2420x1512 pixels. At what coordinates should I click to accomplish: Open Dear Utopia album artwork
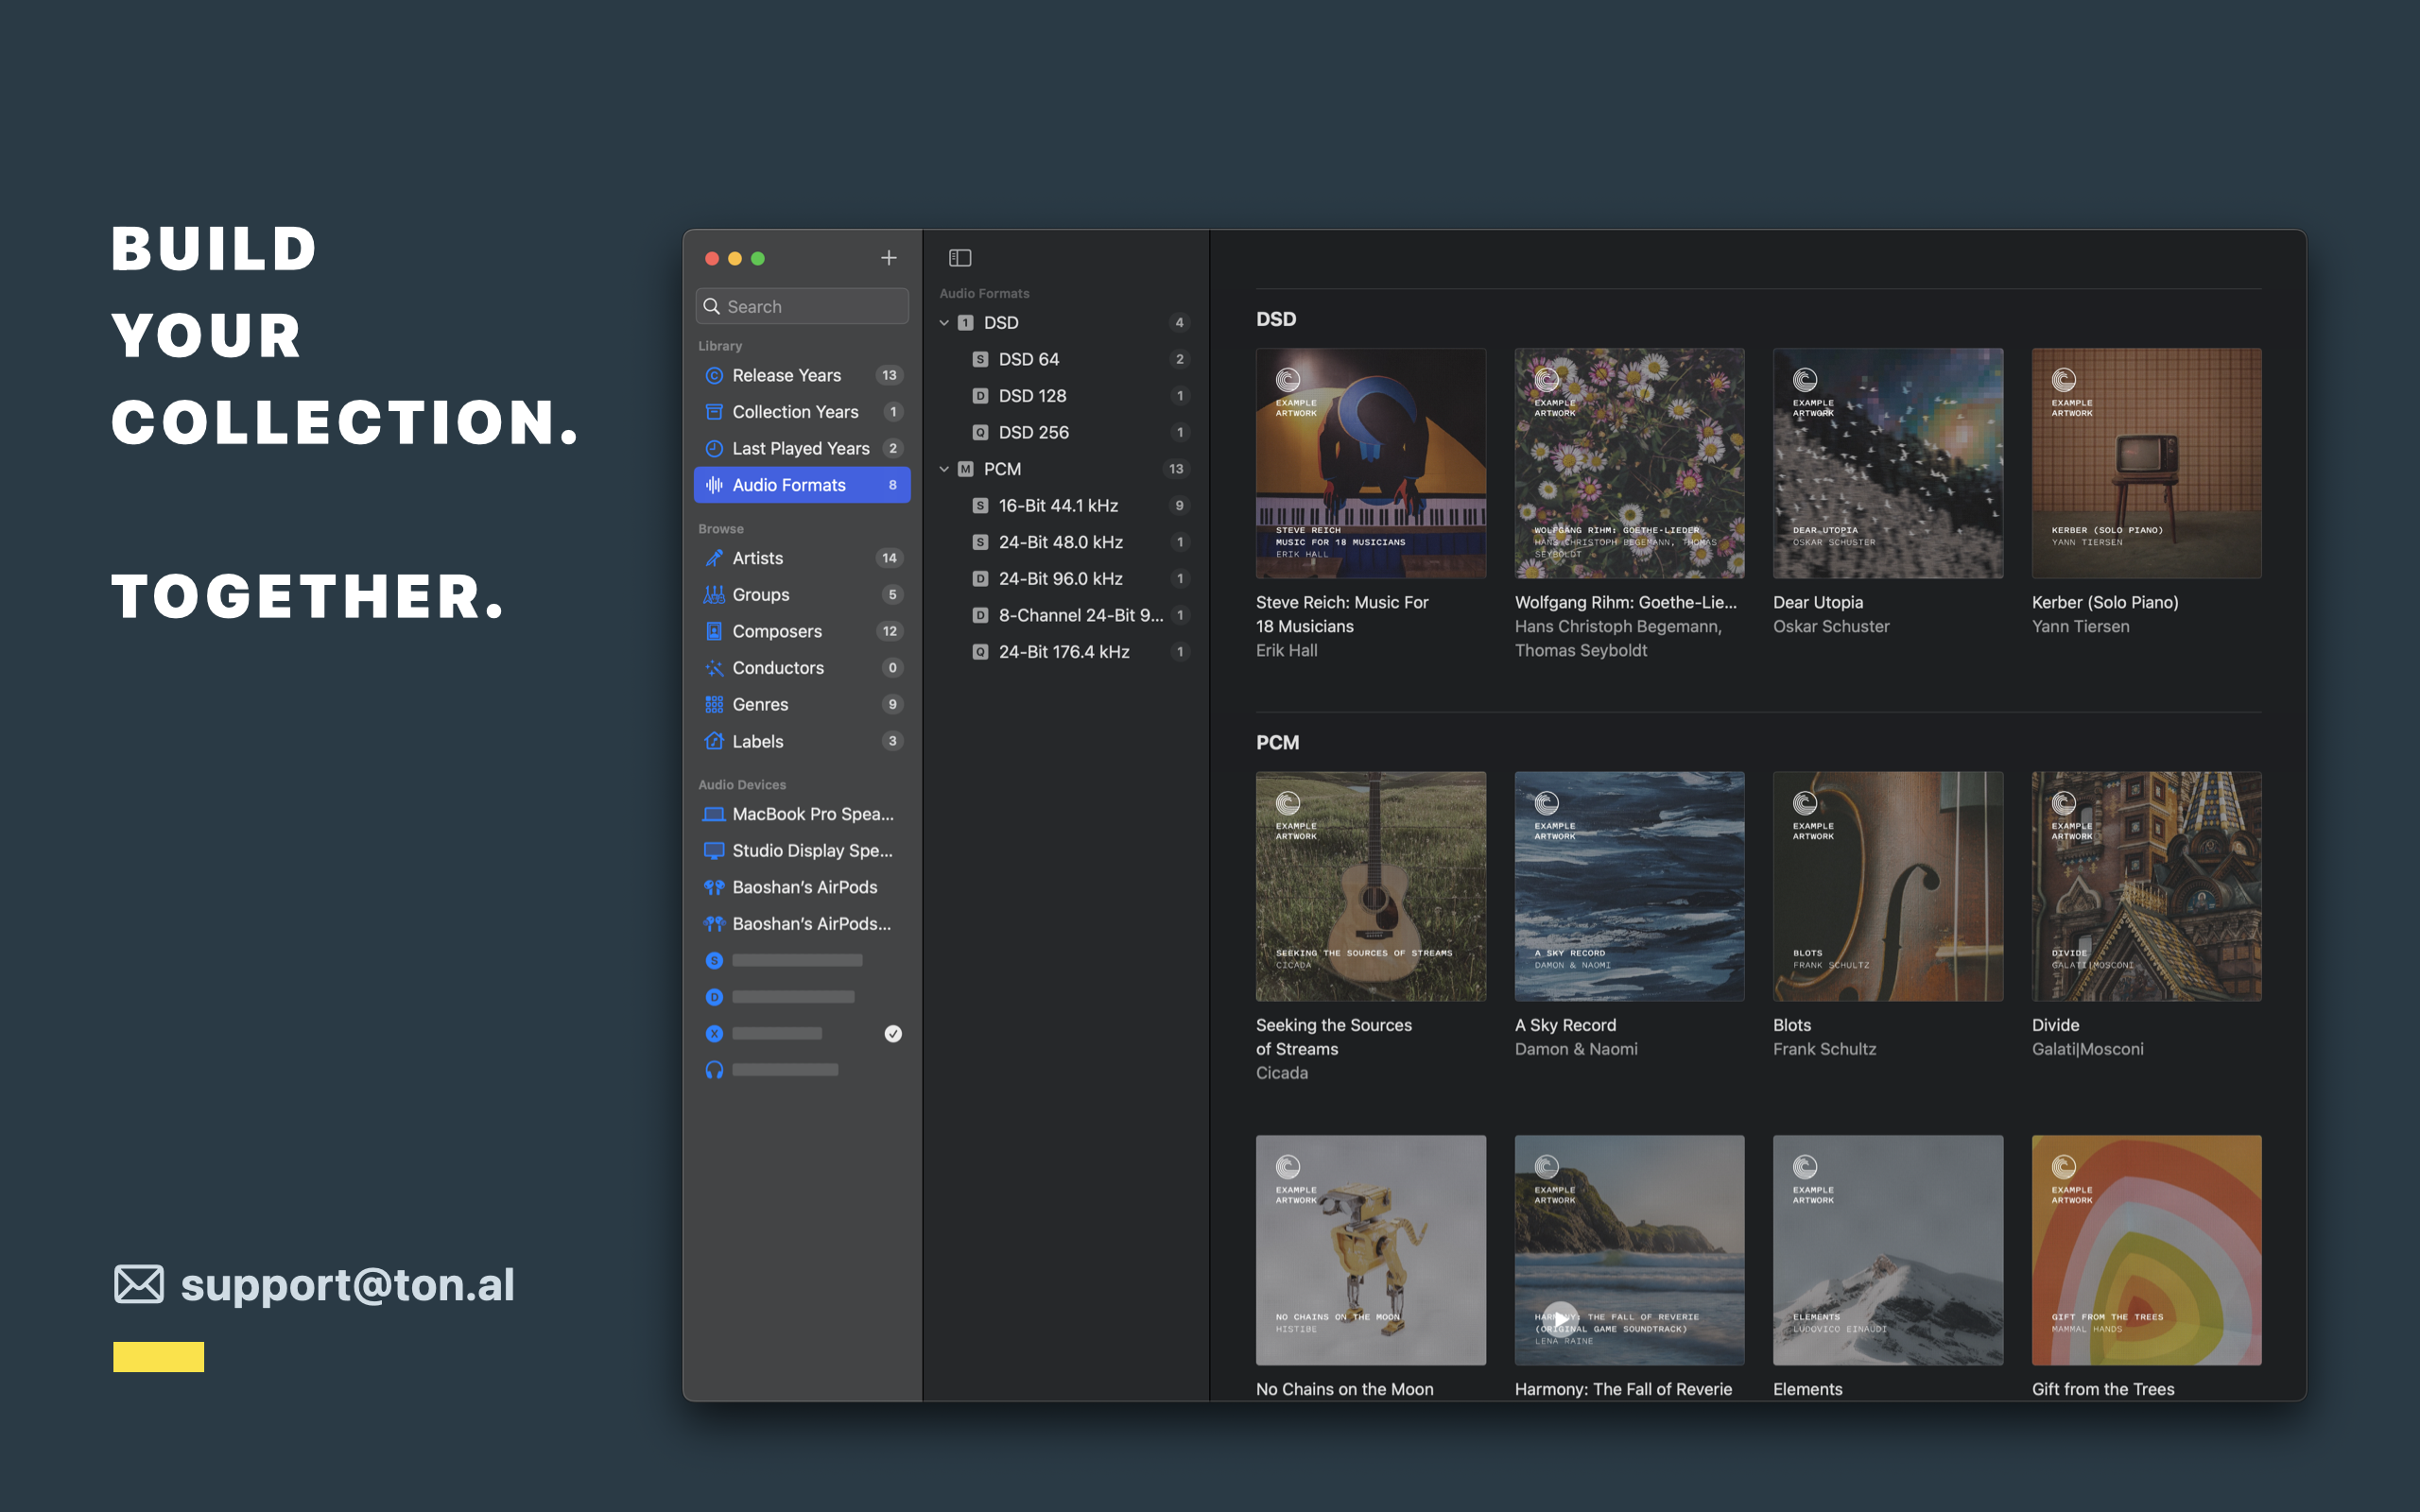coord(1888,463)
